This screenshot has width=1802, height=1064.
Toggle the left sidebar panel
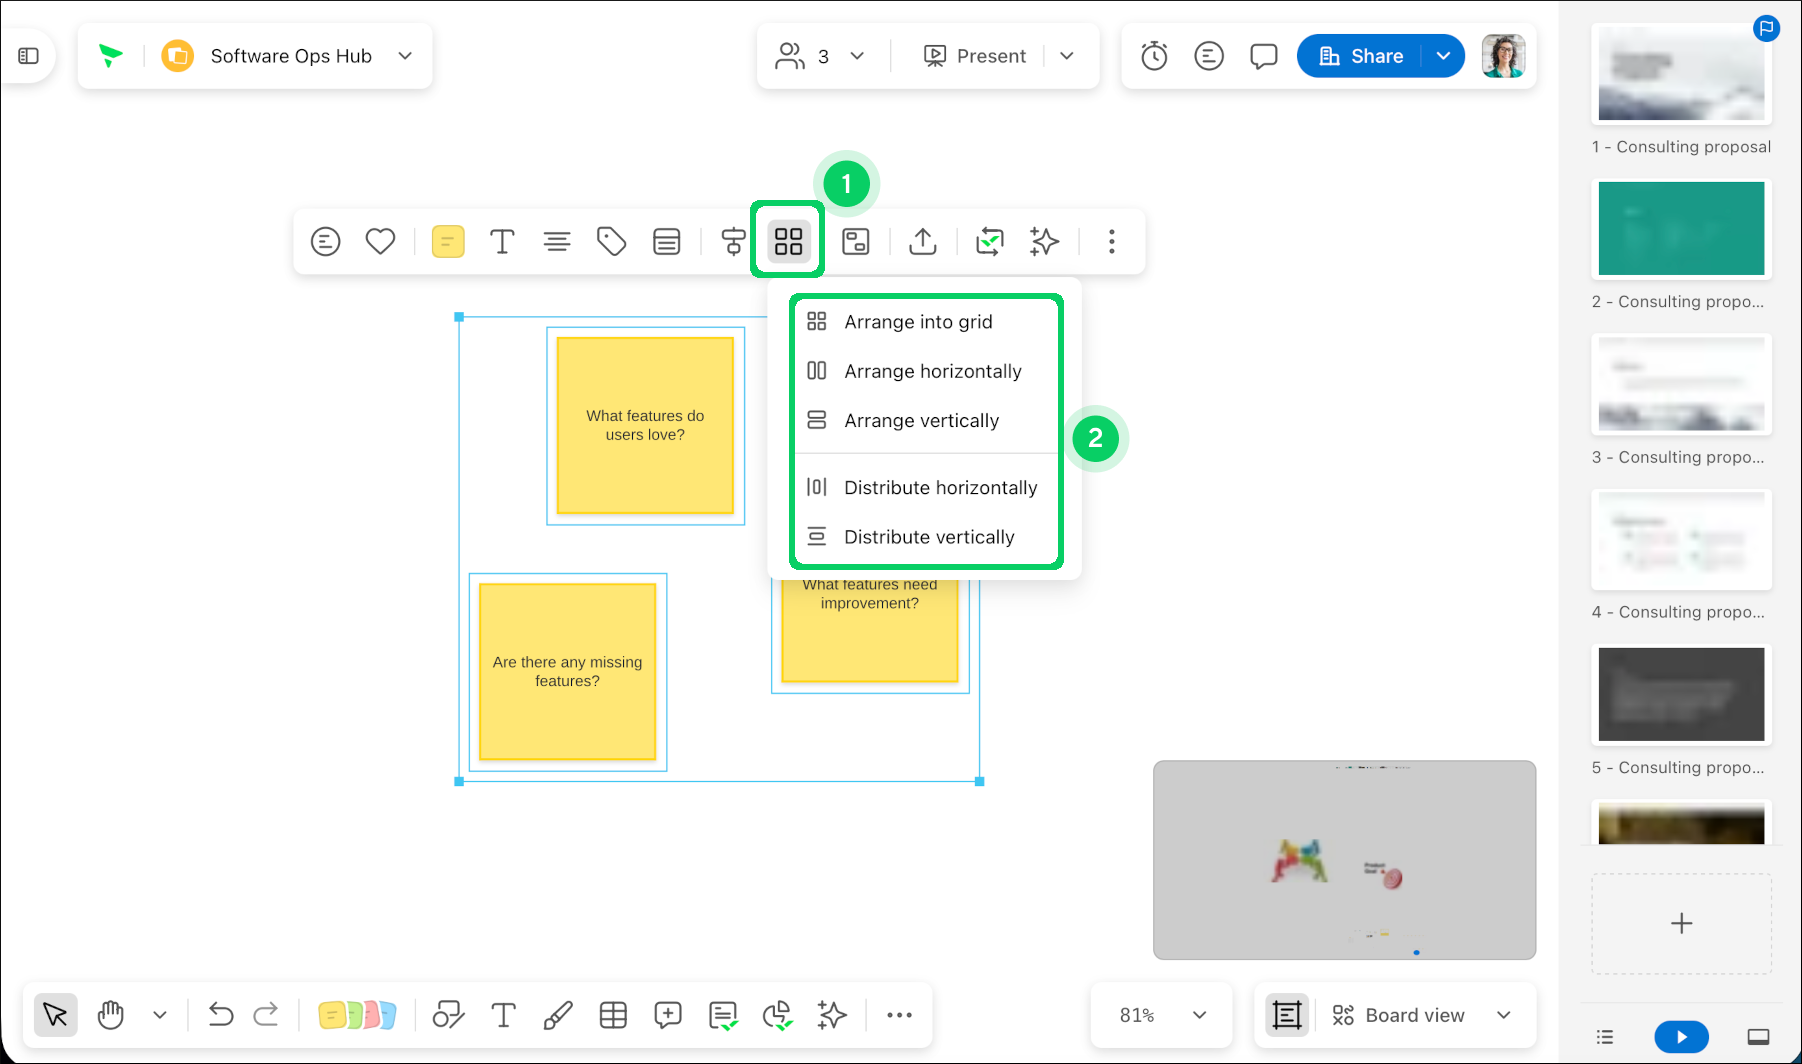29,56
